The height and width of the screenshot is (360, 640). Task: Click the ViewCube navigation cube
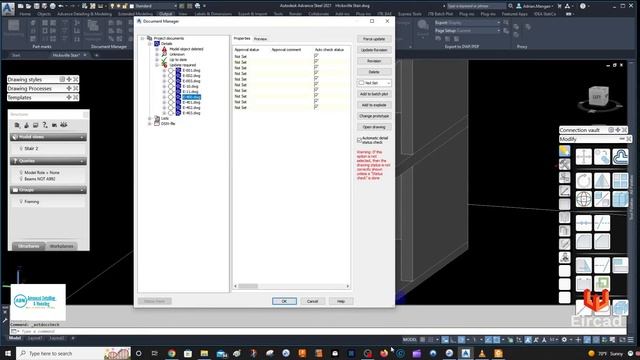[x=598, y=97]
